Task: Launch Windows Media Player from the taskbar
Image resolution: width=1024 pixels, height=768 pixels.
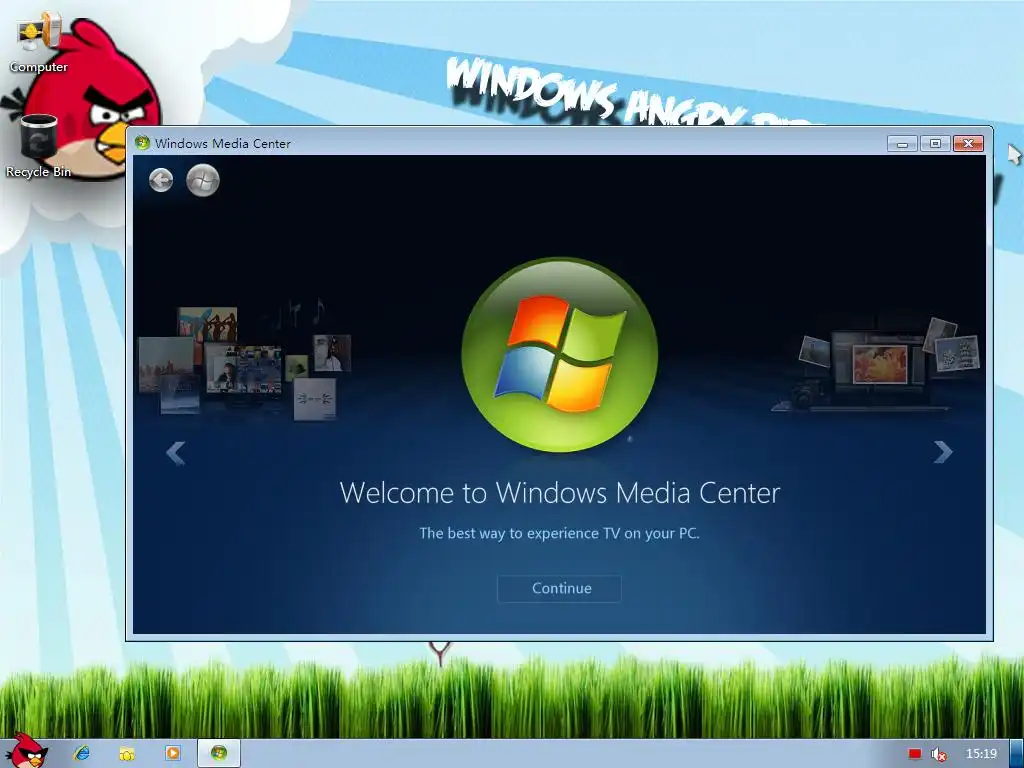Action: point(172,753)
